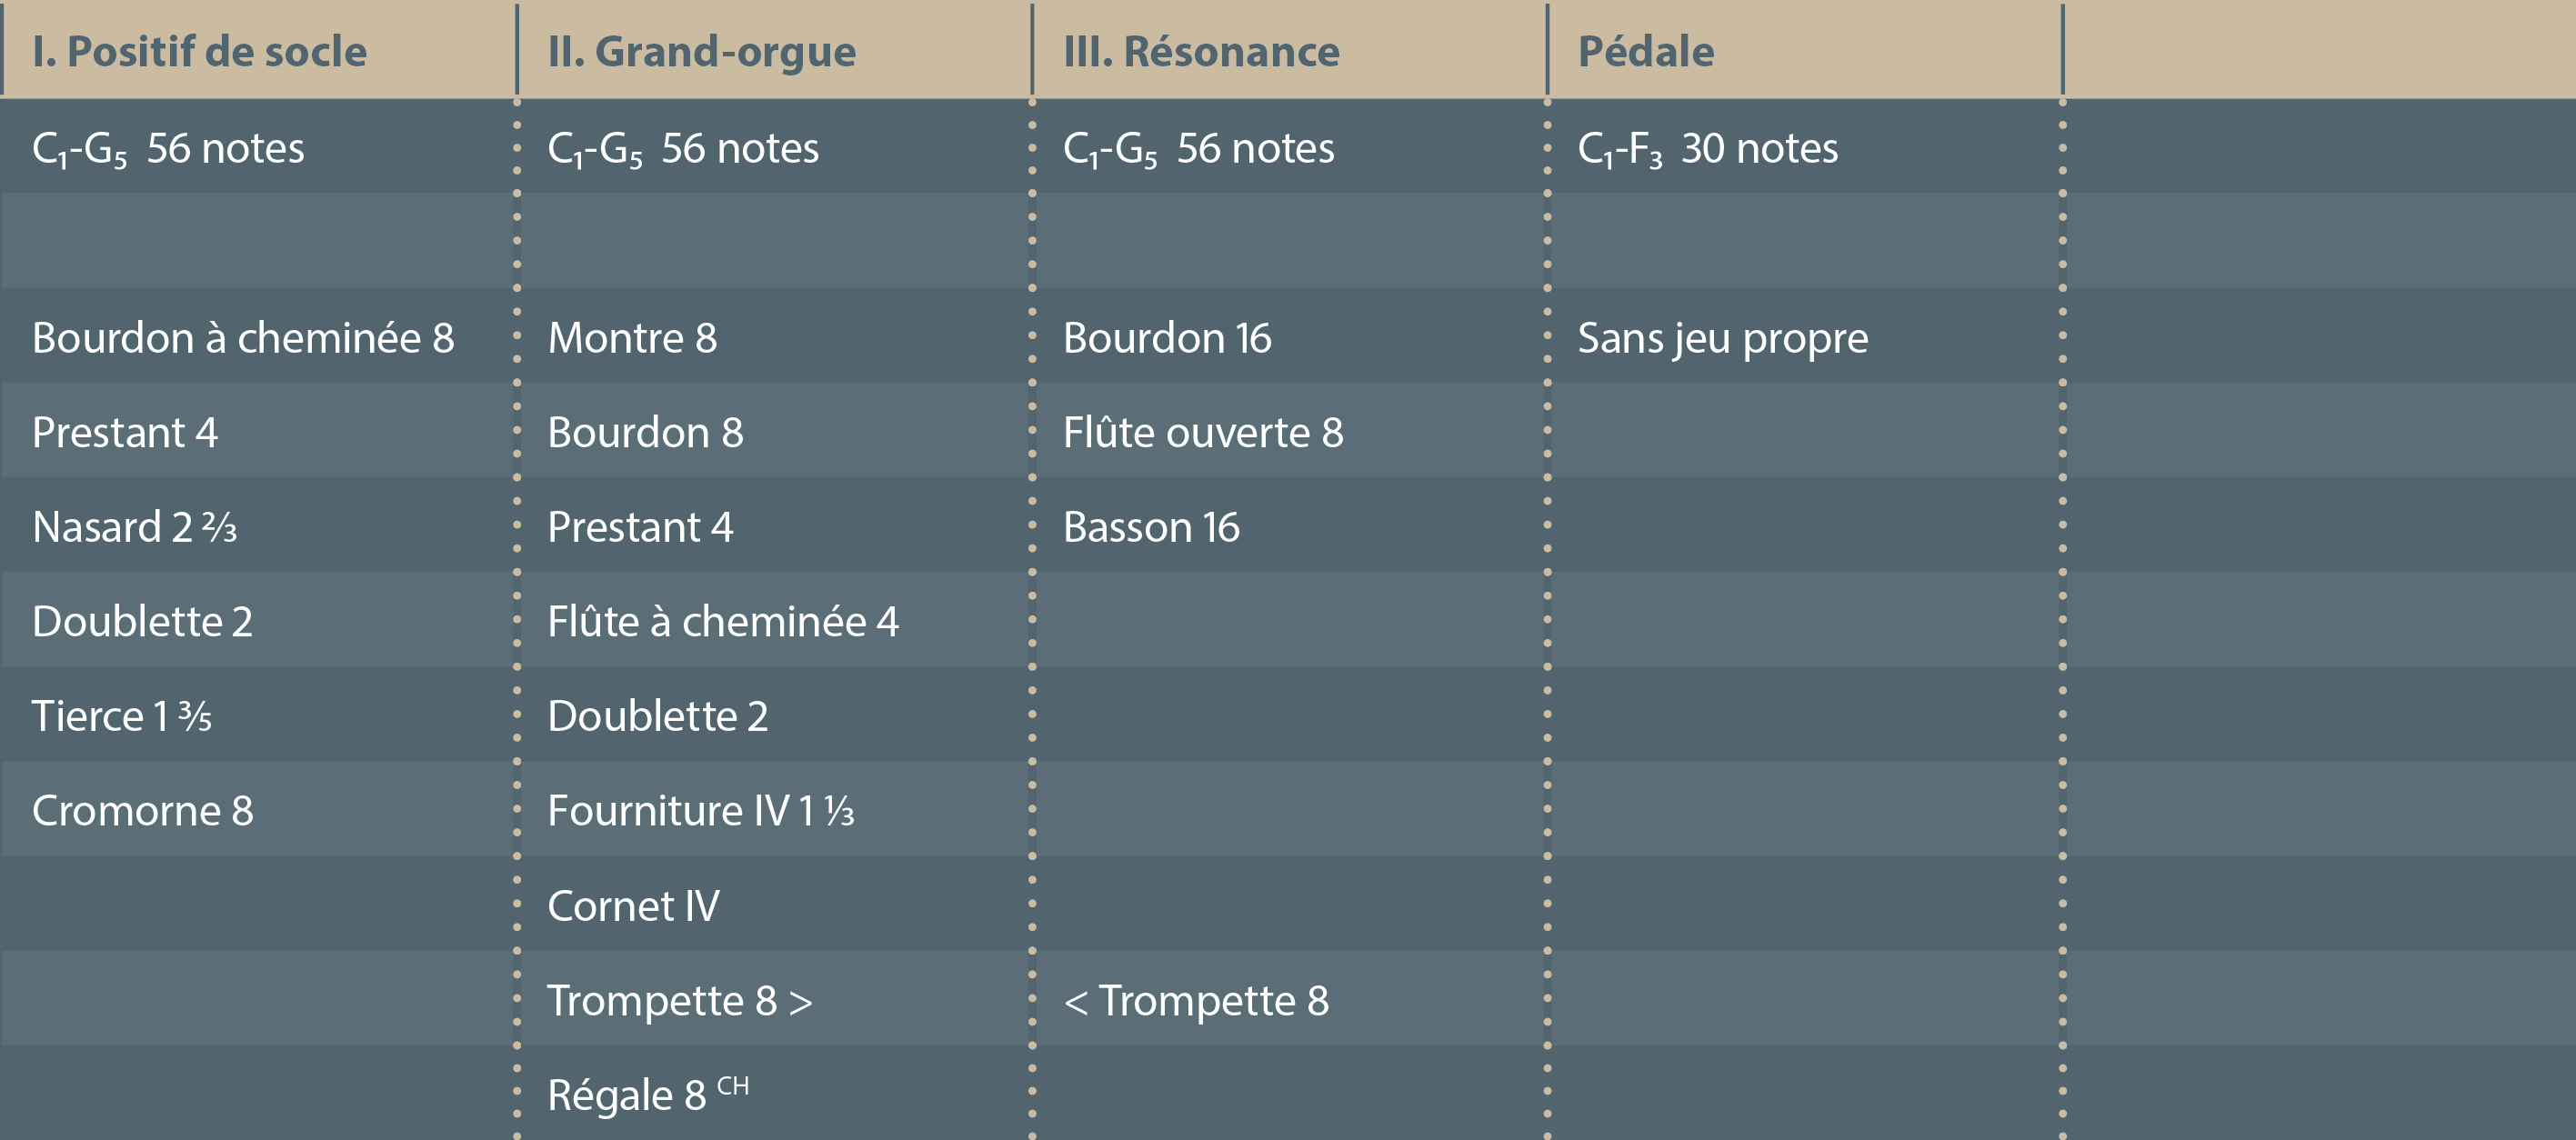Click "< Trompette 8" in Résonance column
This screenshot has height=1140, width=2576.
(1196, 1001)
